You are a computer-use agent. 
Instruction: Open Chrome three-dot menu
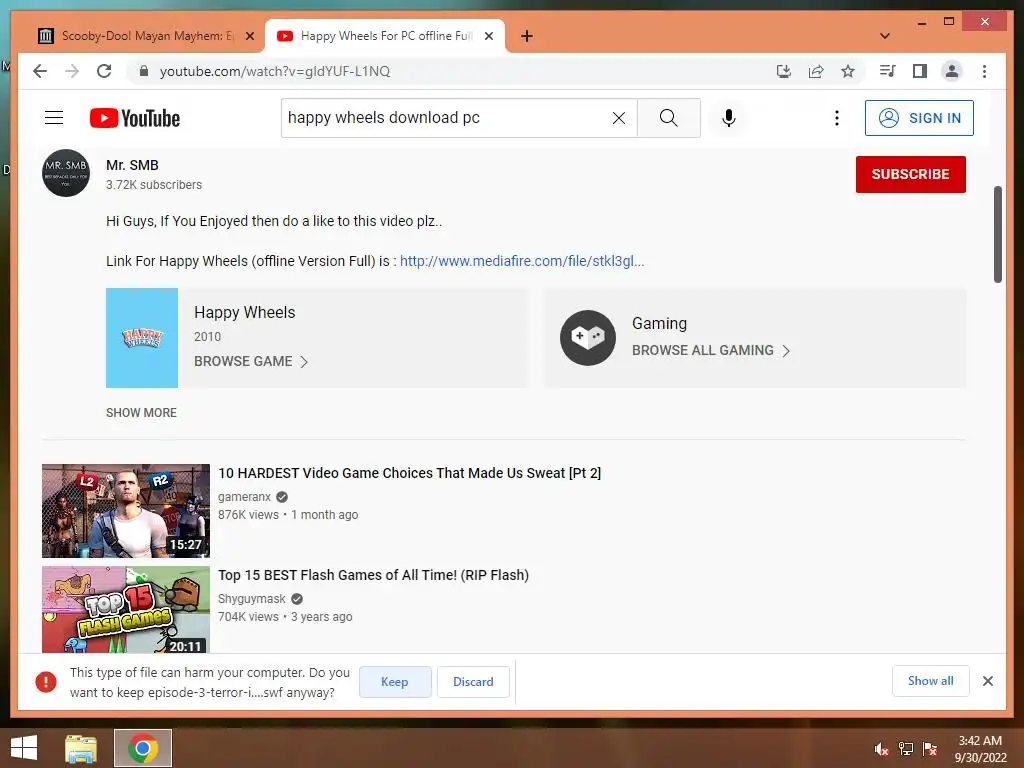coord(984,71)
